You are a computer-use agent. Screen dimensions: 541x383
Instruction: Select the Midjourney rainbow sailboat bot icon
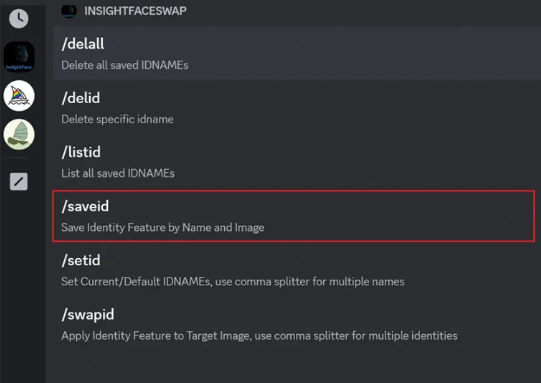tap(19, 96)
